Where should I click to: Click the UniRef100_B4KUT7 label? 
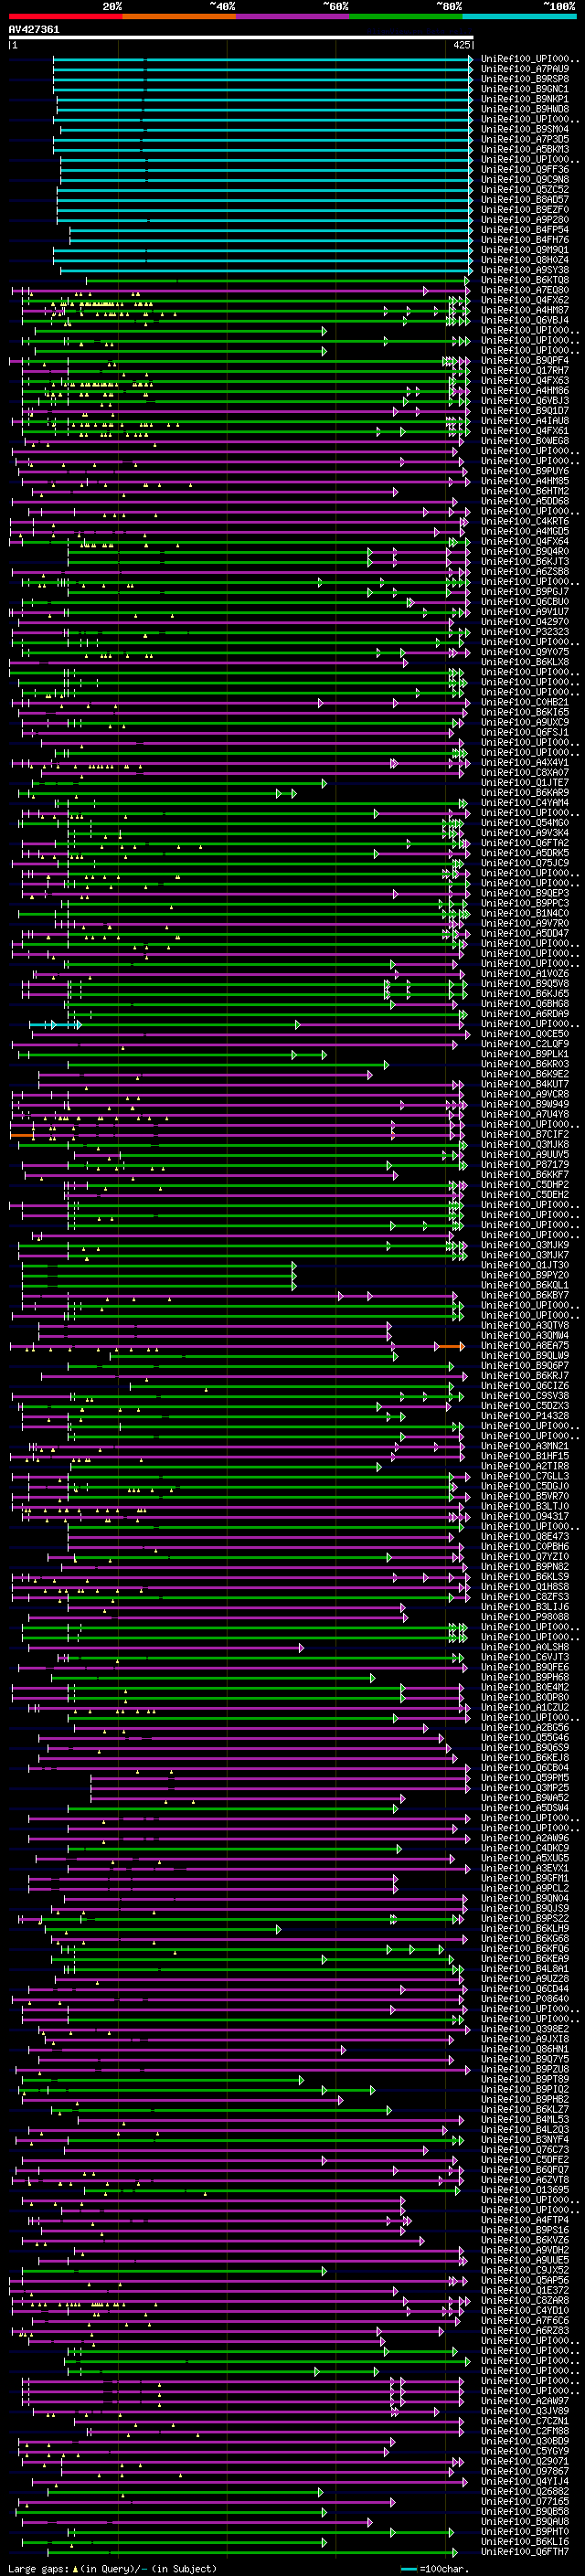tap(525, 1083)
